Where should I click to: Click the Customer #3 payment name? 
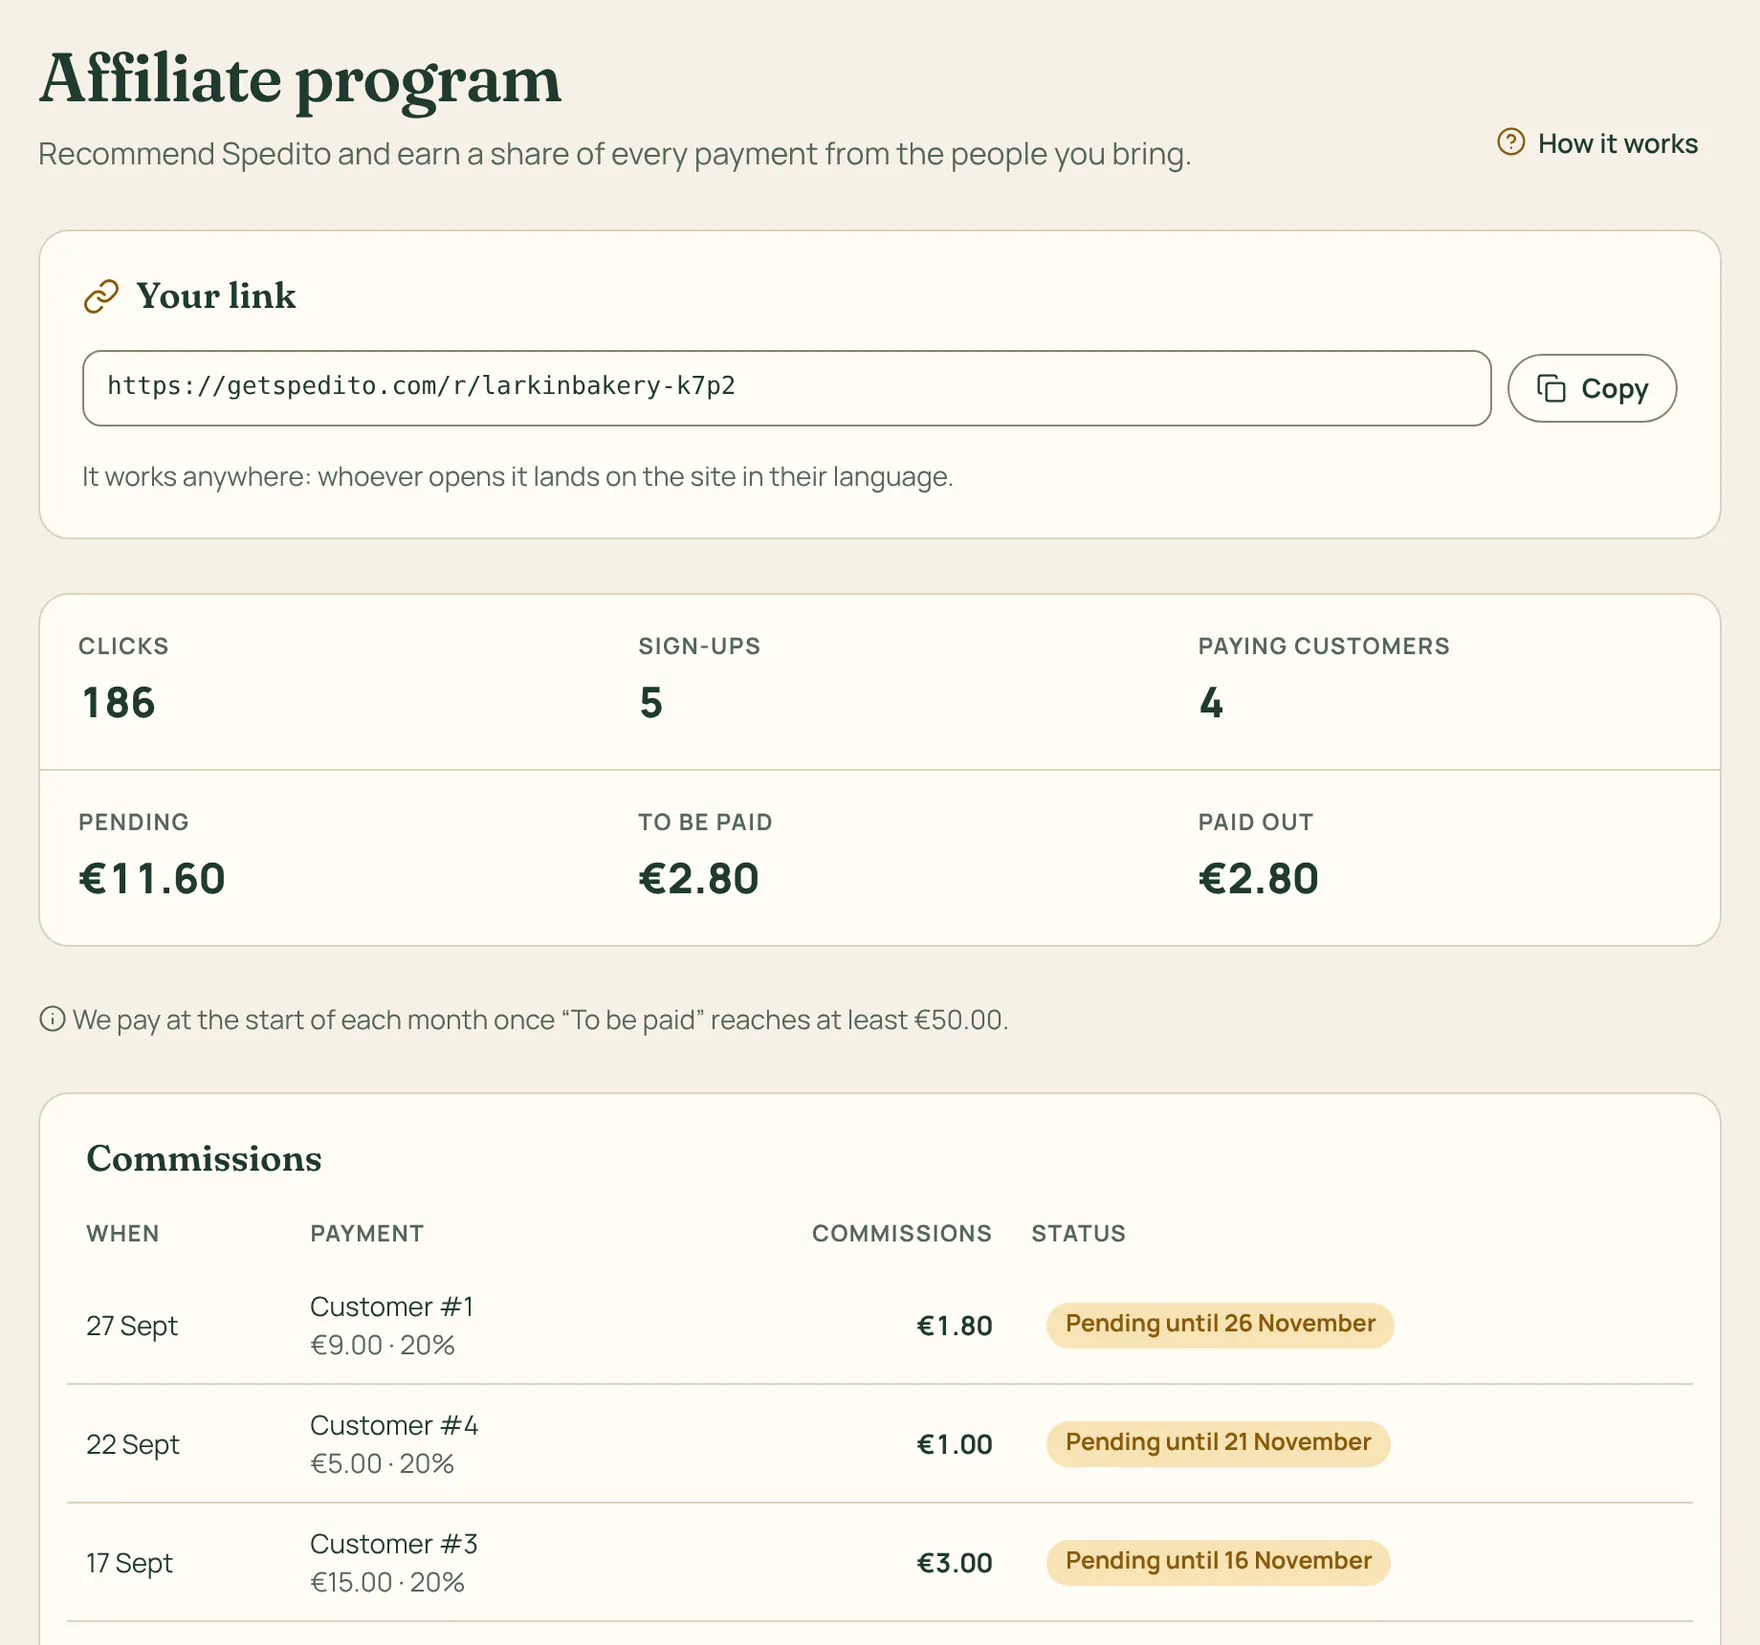(x=394, y=1544)
